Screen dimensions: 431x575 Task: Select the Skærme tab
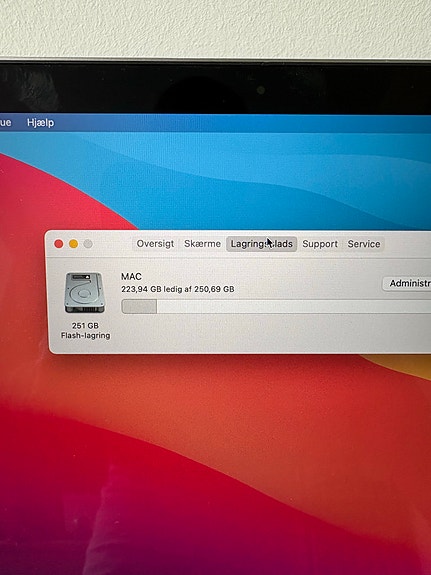[x=202, y=244]
